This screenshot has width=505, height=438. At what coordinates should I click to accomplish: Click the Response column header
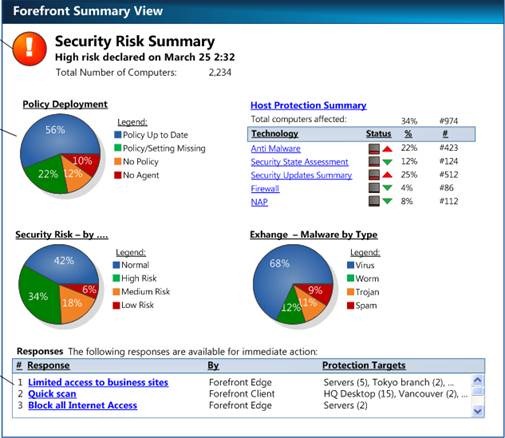coord(48,366)
